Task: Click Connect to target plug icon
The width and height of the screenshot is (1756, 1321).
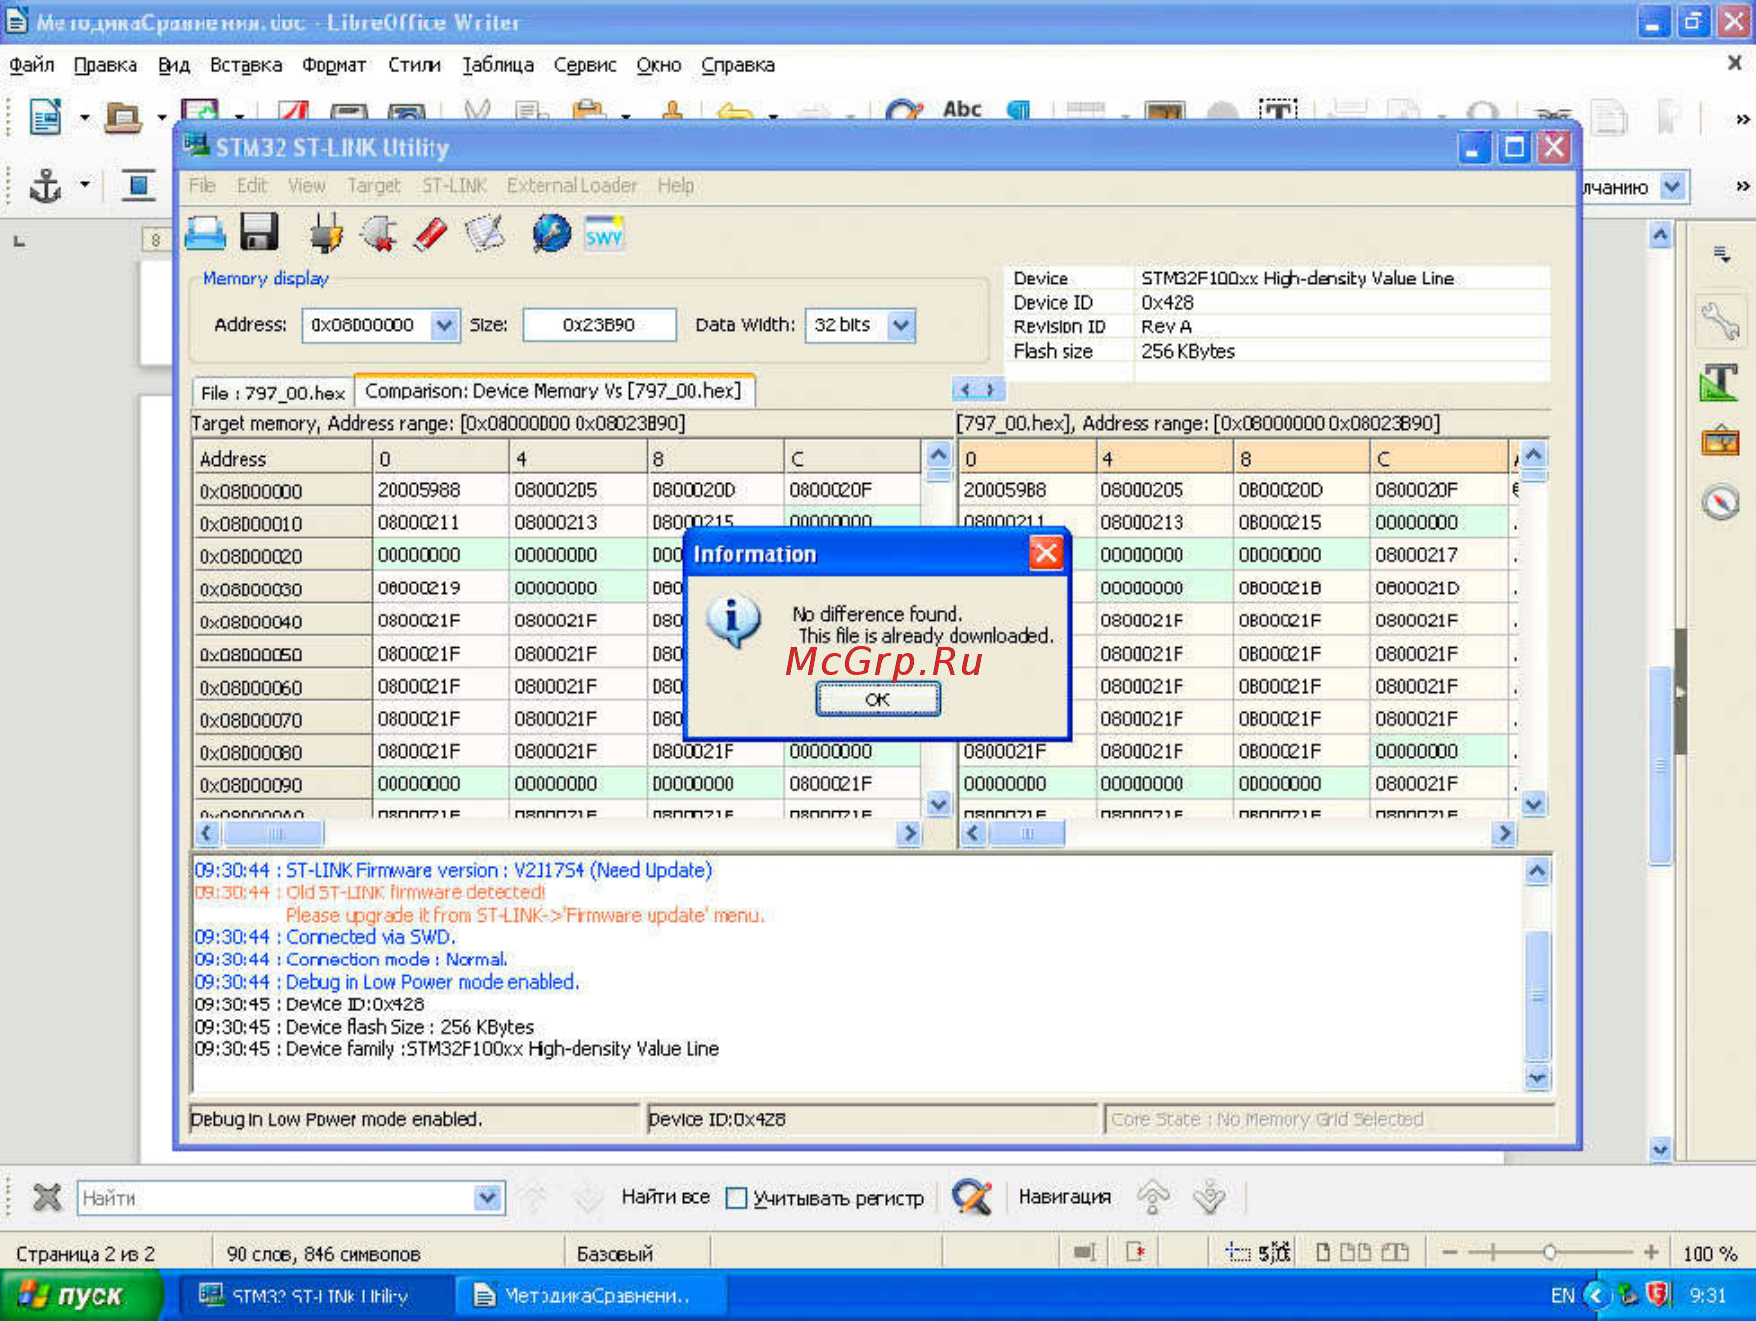Action: [325, 234]
